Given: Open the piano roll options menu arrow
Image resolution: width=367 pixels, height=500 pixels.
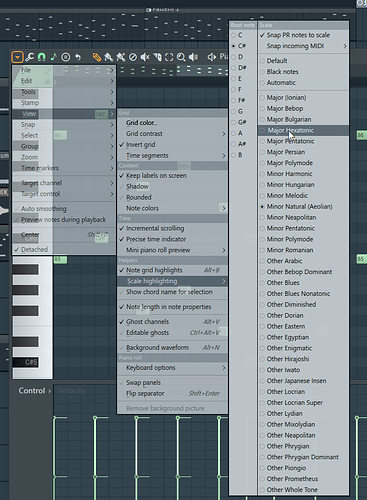Looking at the screenshot, I should [x=17, y=57].
